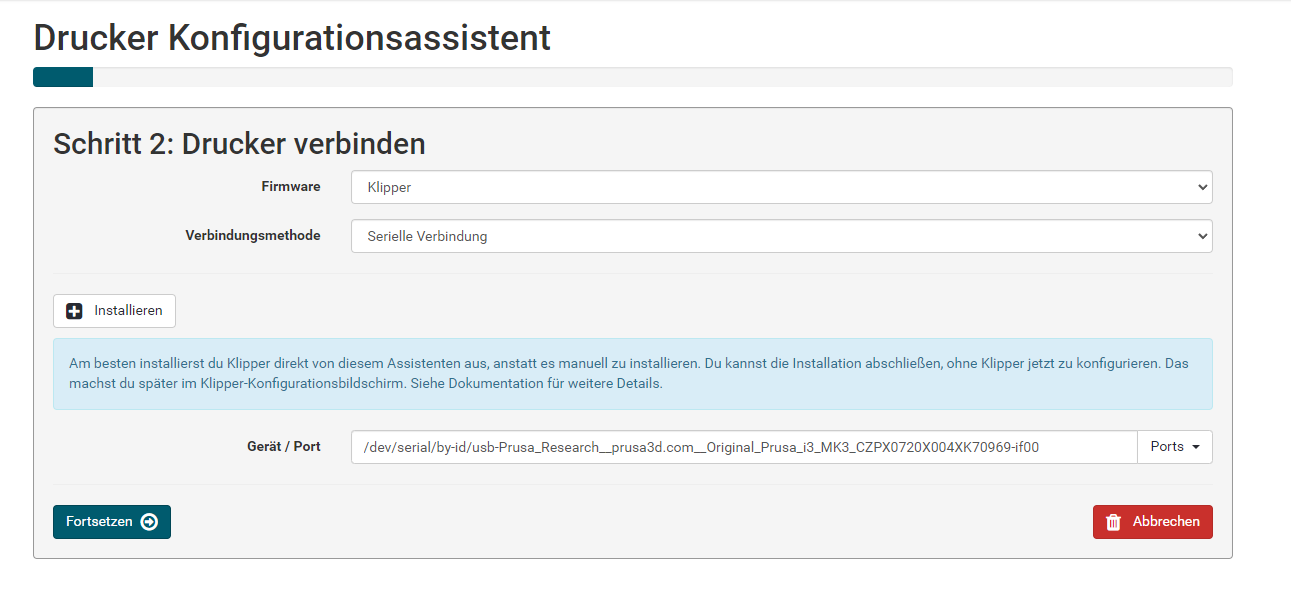1291x596 pixels.
Task: Click the chevron arrow of Verbindungsmethode select
Action: tap(1201, 236)
